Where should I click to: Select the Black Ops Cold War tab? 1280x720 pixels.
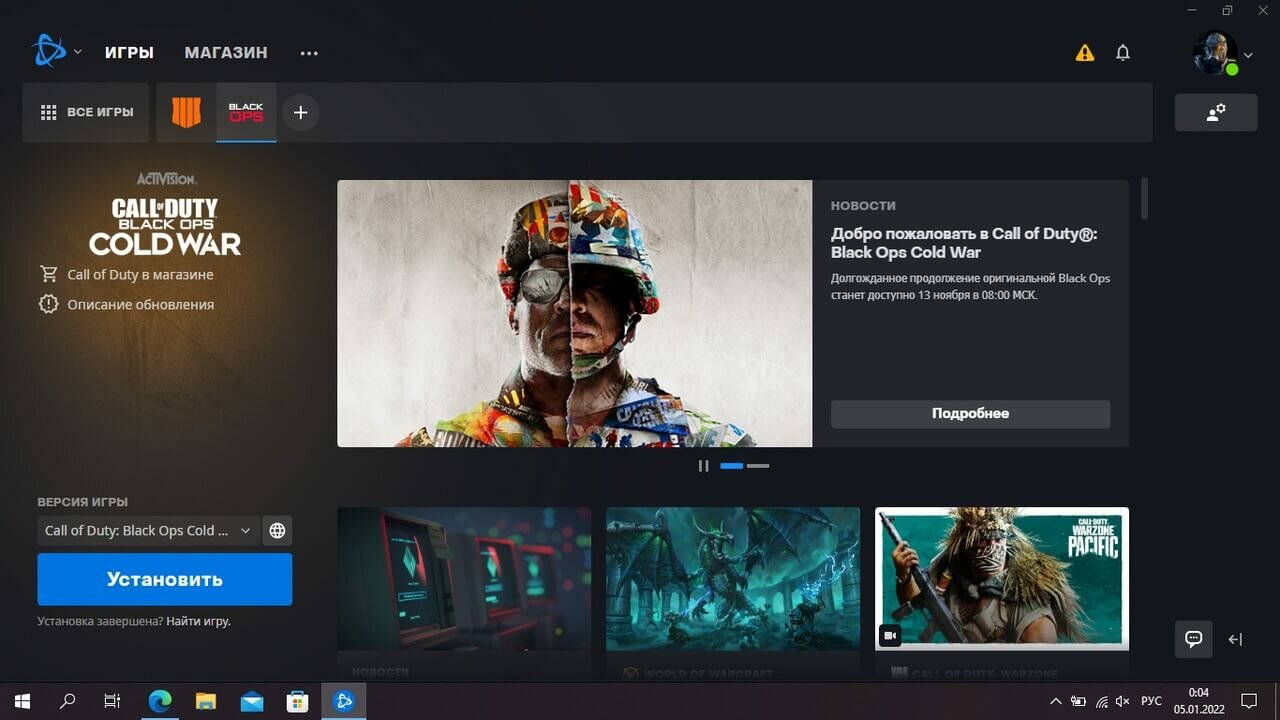pyautogui.click(x=246, y=112)
